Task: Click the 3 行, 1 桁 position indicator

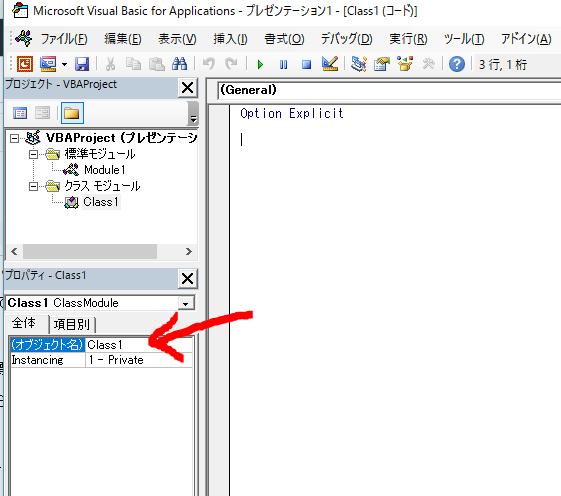Action: point(503,65)
